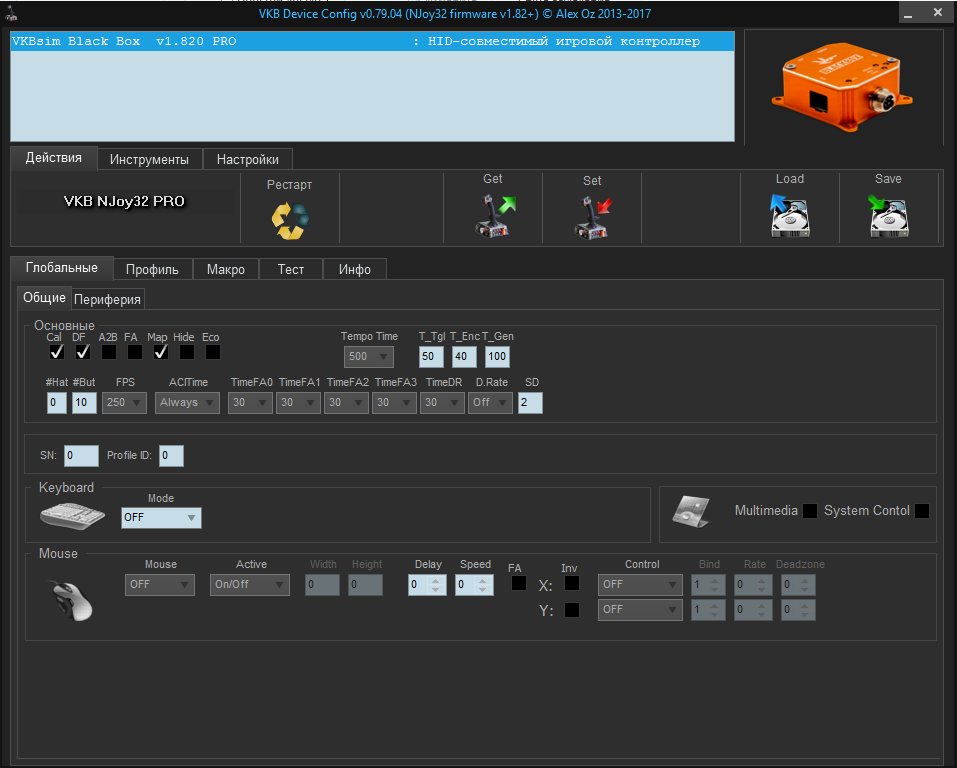Click the mouse Delay spinner field
The image size is (957, 768).
(427, 585)
